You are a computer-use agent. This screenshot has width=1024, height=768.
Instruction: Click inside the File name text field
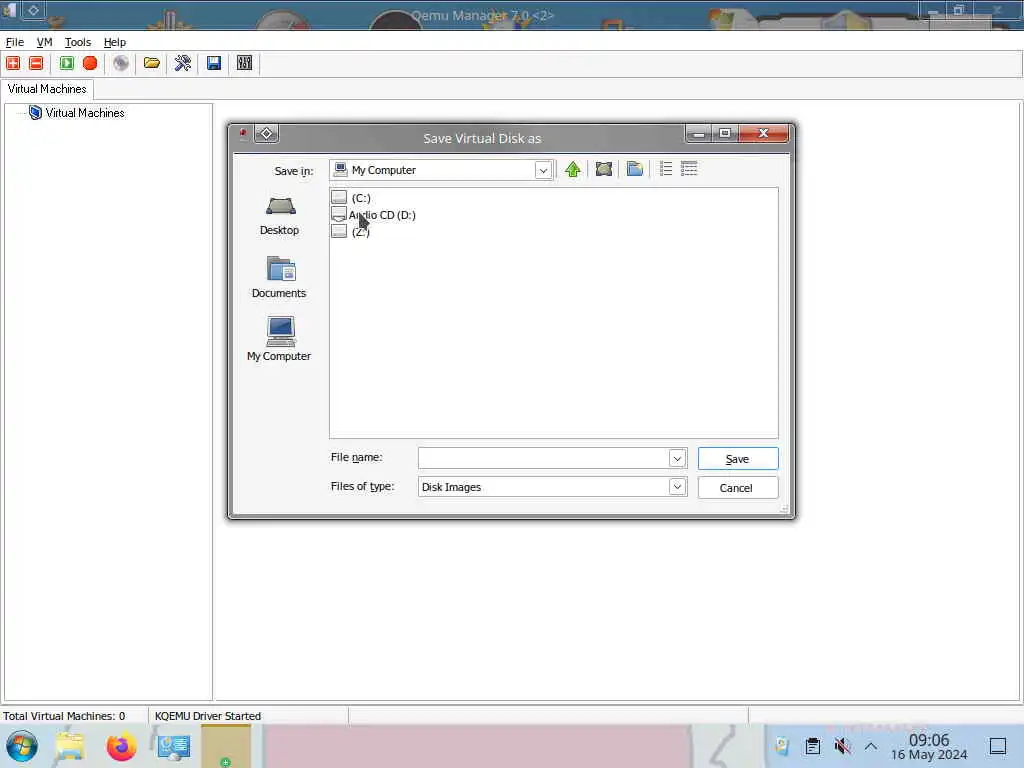(543, 458)
